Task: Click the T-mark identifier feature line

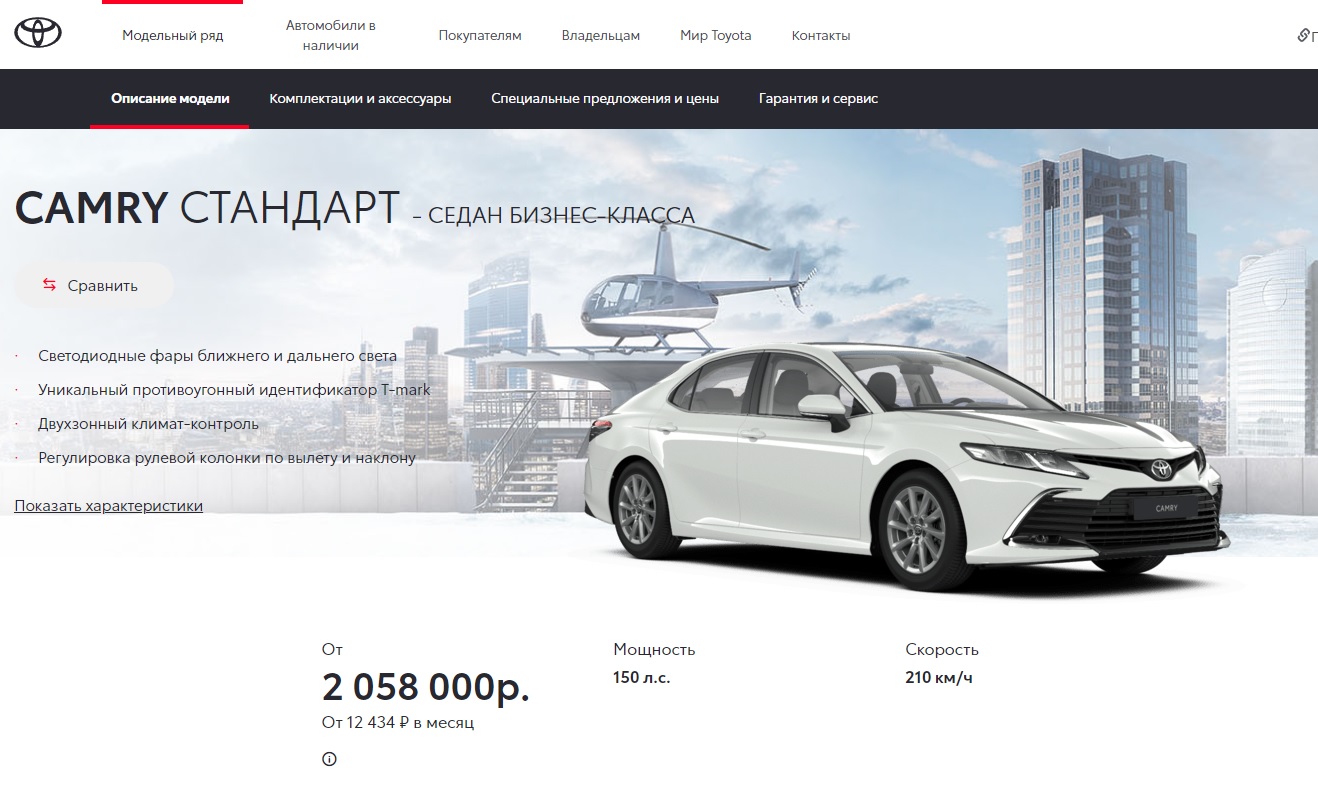Action: pos(234,390)
